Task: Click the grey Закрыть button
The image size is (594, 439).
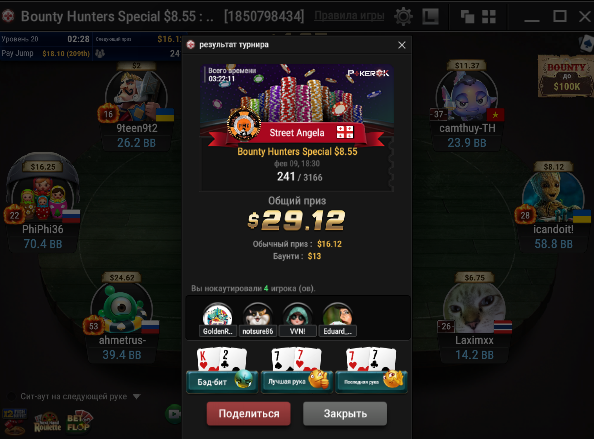Action: point(345,414)
